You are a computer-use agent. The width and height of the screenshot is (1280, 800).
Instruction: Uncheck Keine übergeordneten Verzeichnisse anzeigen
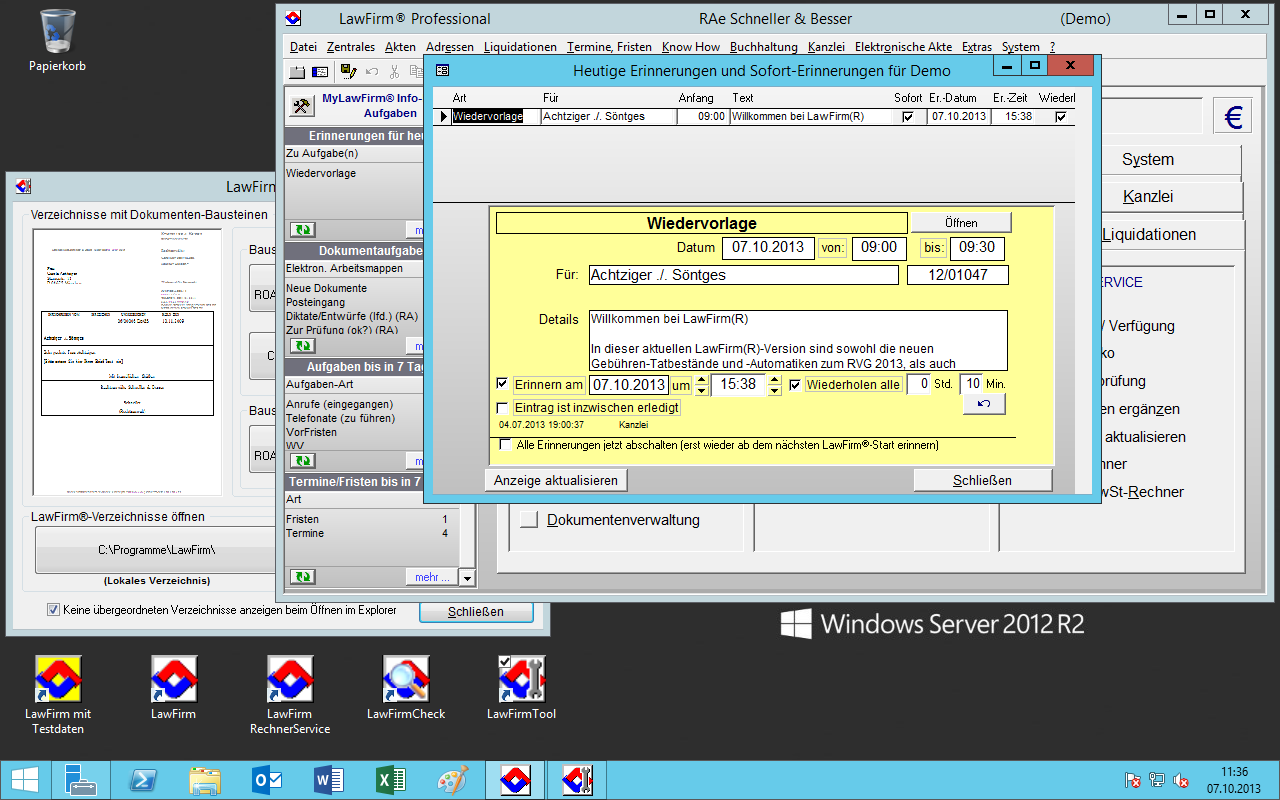(x=53, y=609)
